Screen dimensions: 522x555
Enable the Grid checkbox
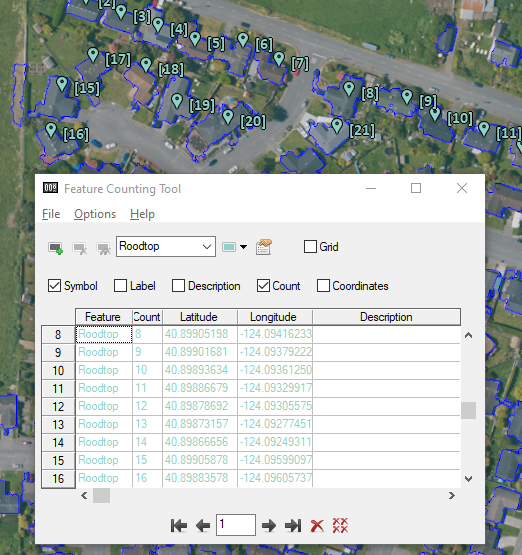point(310,246)
